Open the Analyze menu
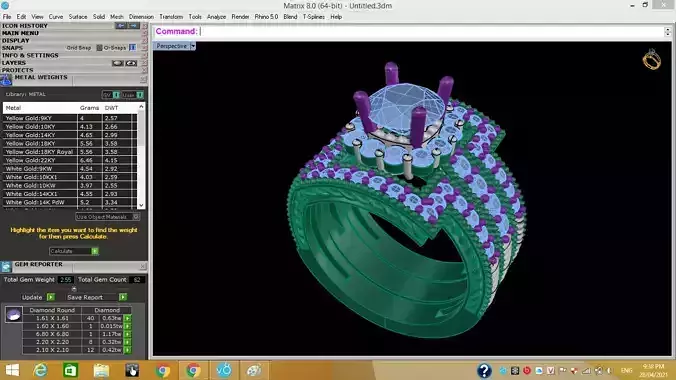Image resolution: width=676 pixels, height=380 pixels. (x=216, y=17)
